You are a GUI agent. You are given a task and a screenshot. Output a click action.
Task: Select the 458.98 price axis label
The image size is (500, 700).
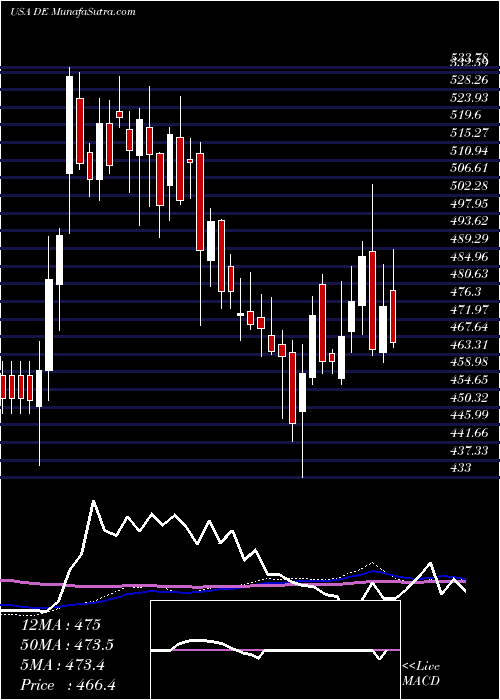[x=471, y=362]
